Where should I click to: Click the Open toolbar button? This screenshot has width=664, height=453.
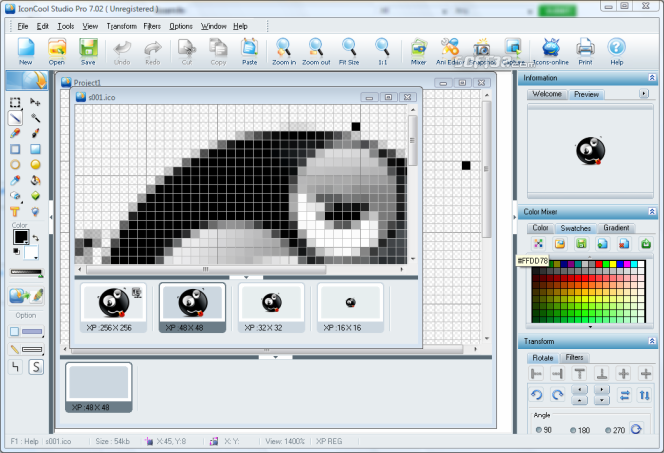coord(57,52)
